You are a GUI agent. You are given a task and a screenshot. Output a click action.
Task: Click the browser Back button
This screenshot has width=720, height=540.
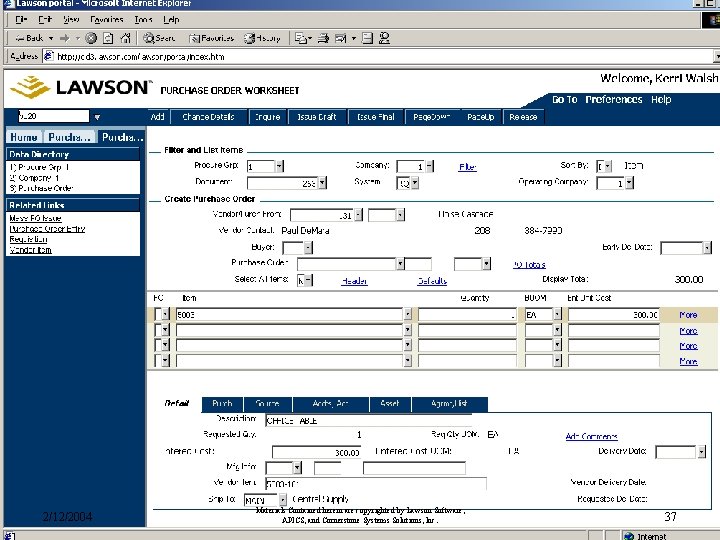(30, 38)
